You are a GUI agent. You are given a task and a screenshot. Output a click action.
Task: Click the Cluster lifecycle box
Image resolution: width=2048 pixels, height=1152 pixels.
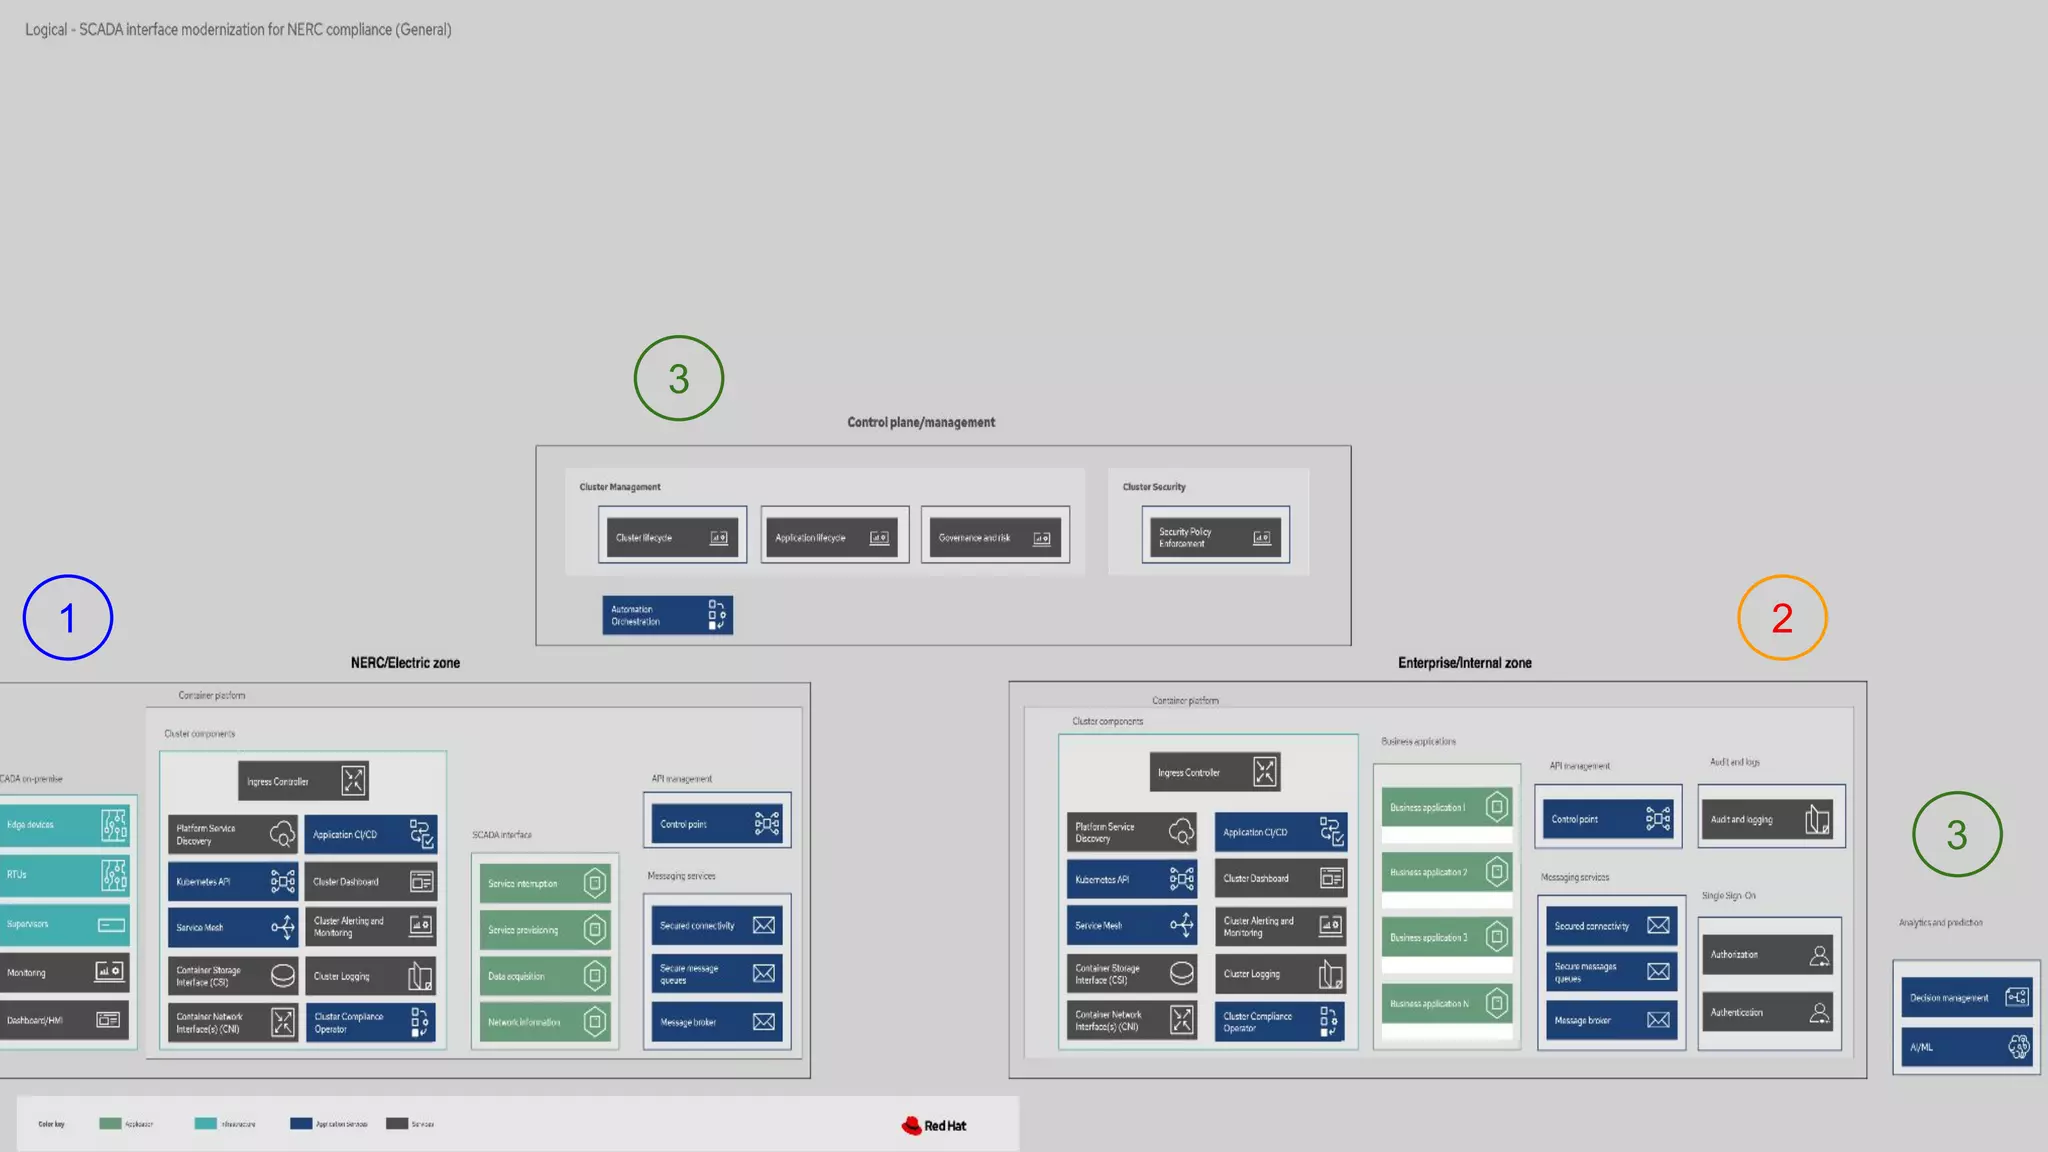click(x=672, y=537)
